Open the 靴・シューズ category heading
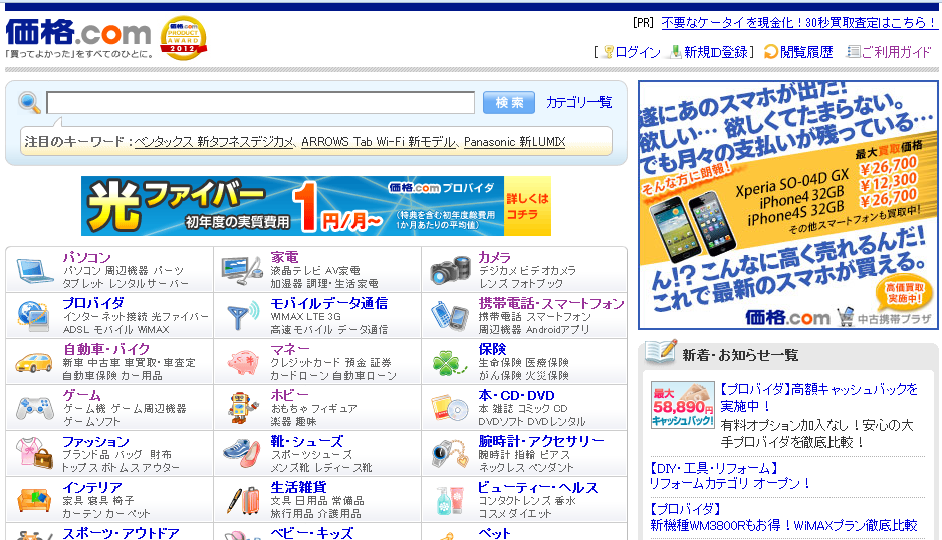Image resolution: width=942 pixels, height=540 pixels. [306, 441]
